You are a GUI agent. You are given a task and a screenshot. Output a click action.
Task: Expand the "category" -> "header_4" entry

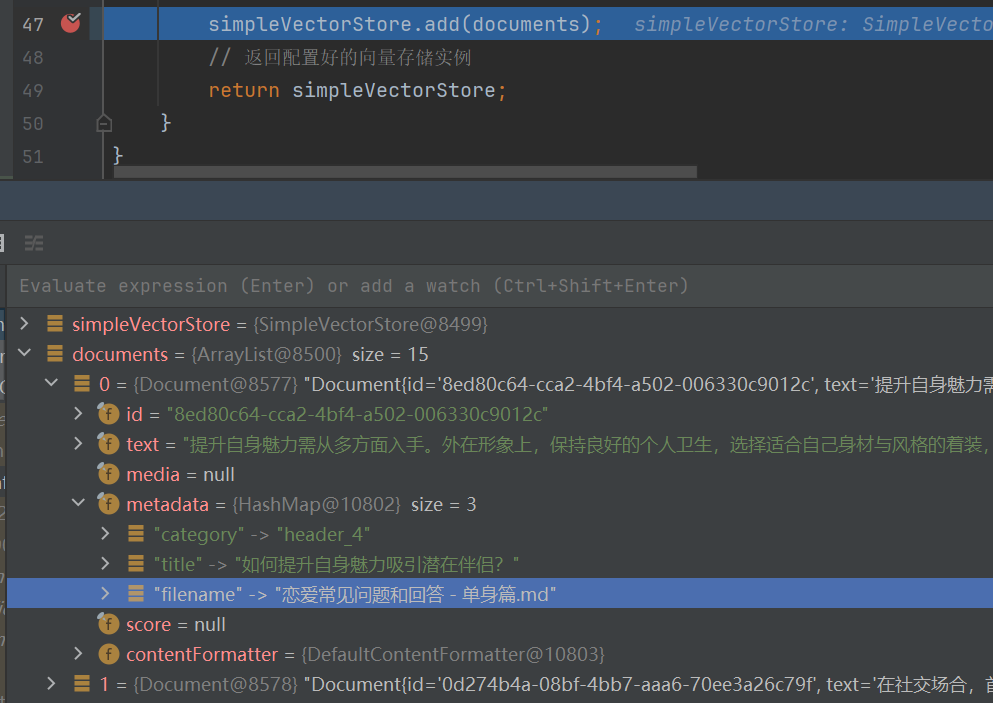pos(106,533)
